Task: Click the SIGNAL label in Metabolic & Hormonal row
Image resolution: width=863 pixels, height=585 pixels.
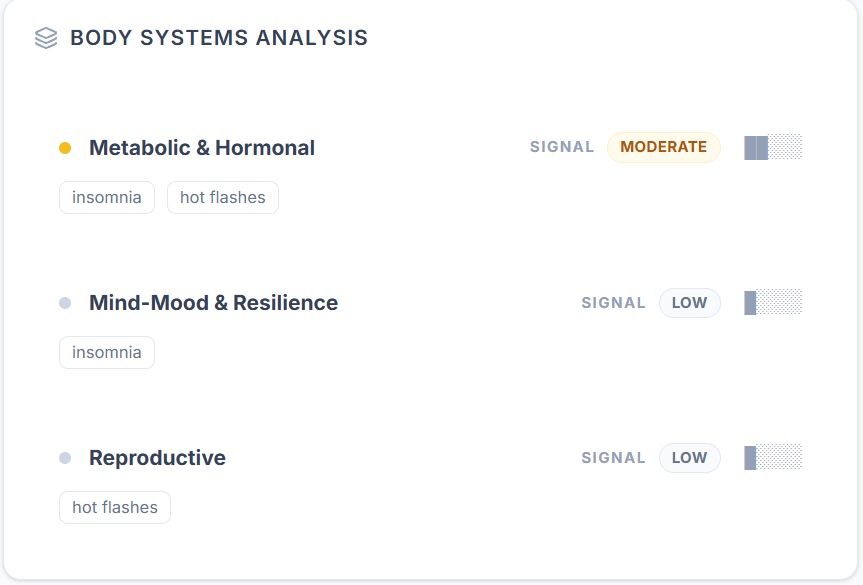Action: coord(562,147)
